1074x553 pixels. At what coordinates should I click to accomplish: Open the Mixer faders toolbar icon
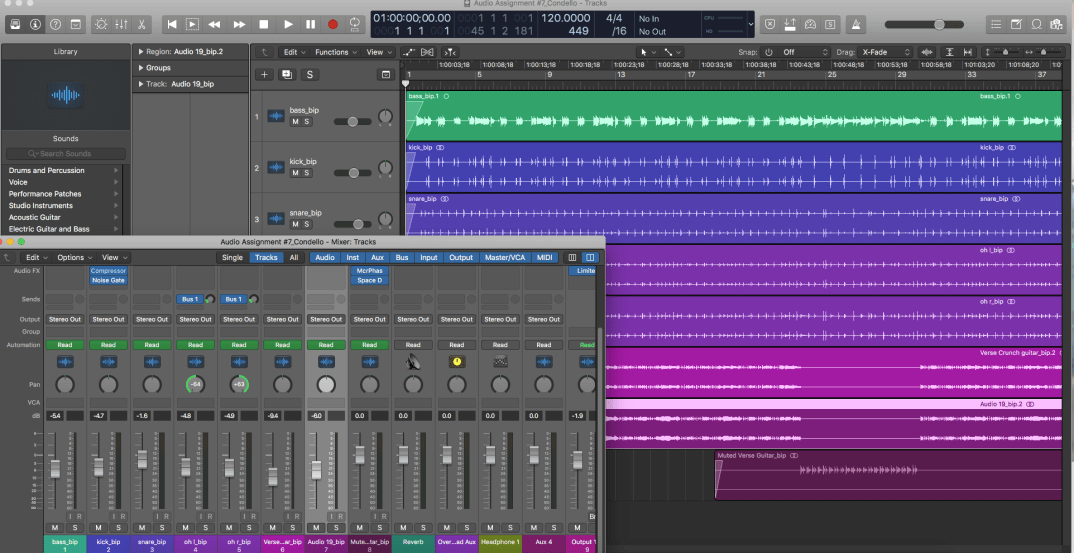(121, 24)
